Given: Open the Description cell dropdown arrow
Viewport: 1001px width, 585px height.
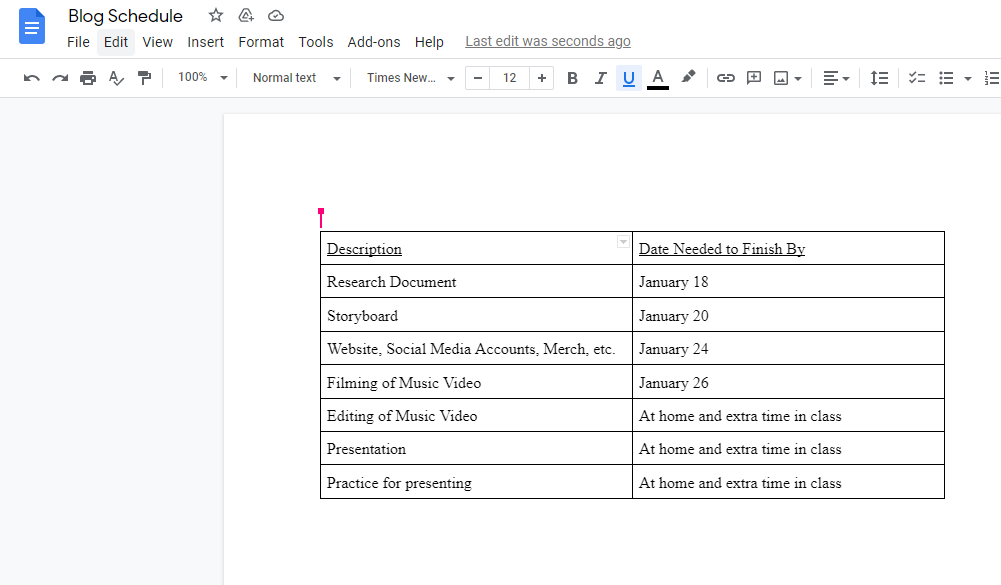Looking at the screenshot, I should point(623,241).
